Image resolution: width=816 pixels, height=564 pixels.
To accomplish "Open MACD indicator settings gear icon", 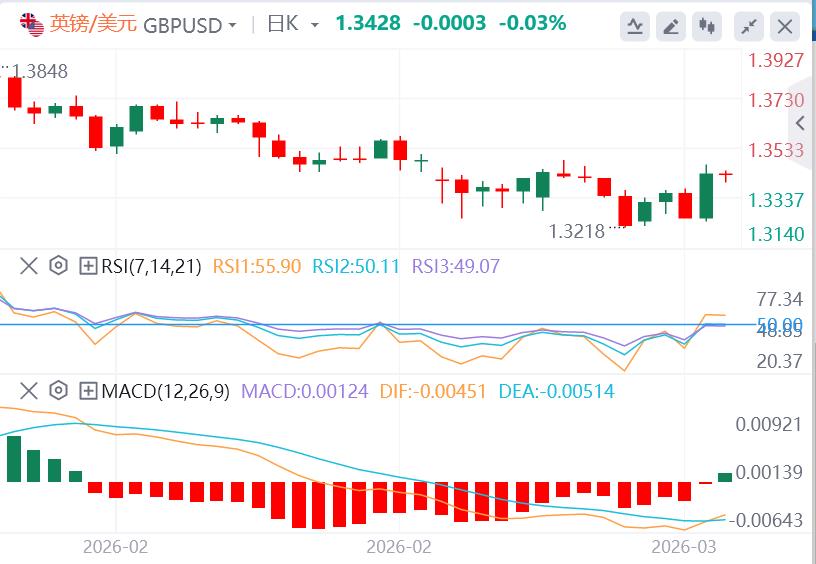I will [x=58, y=390].
